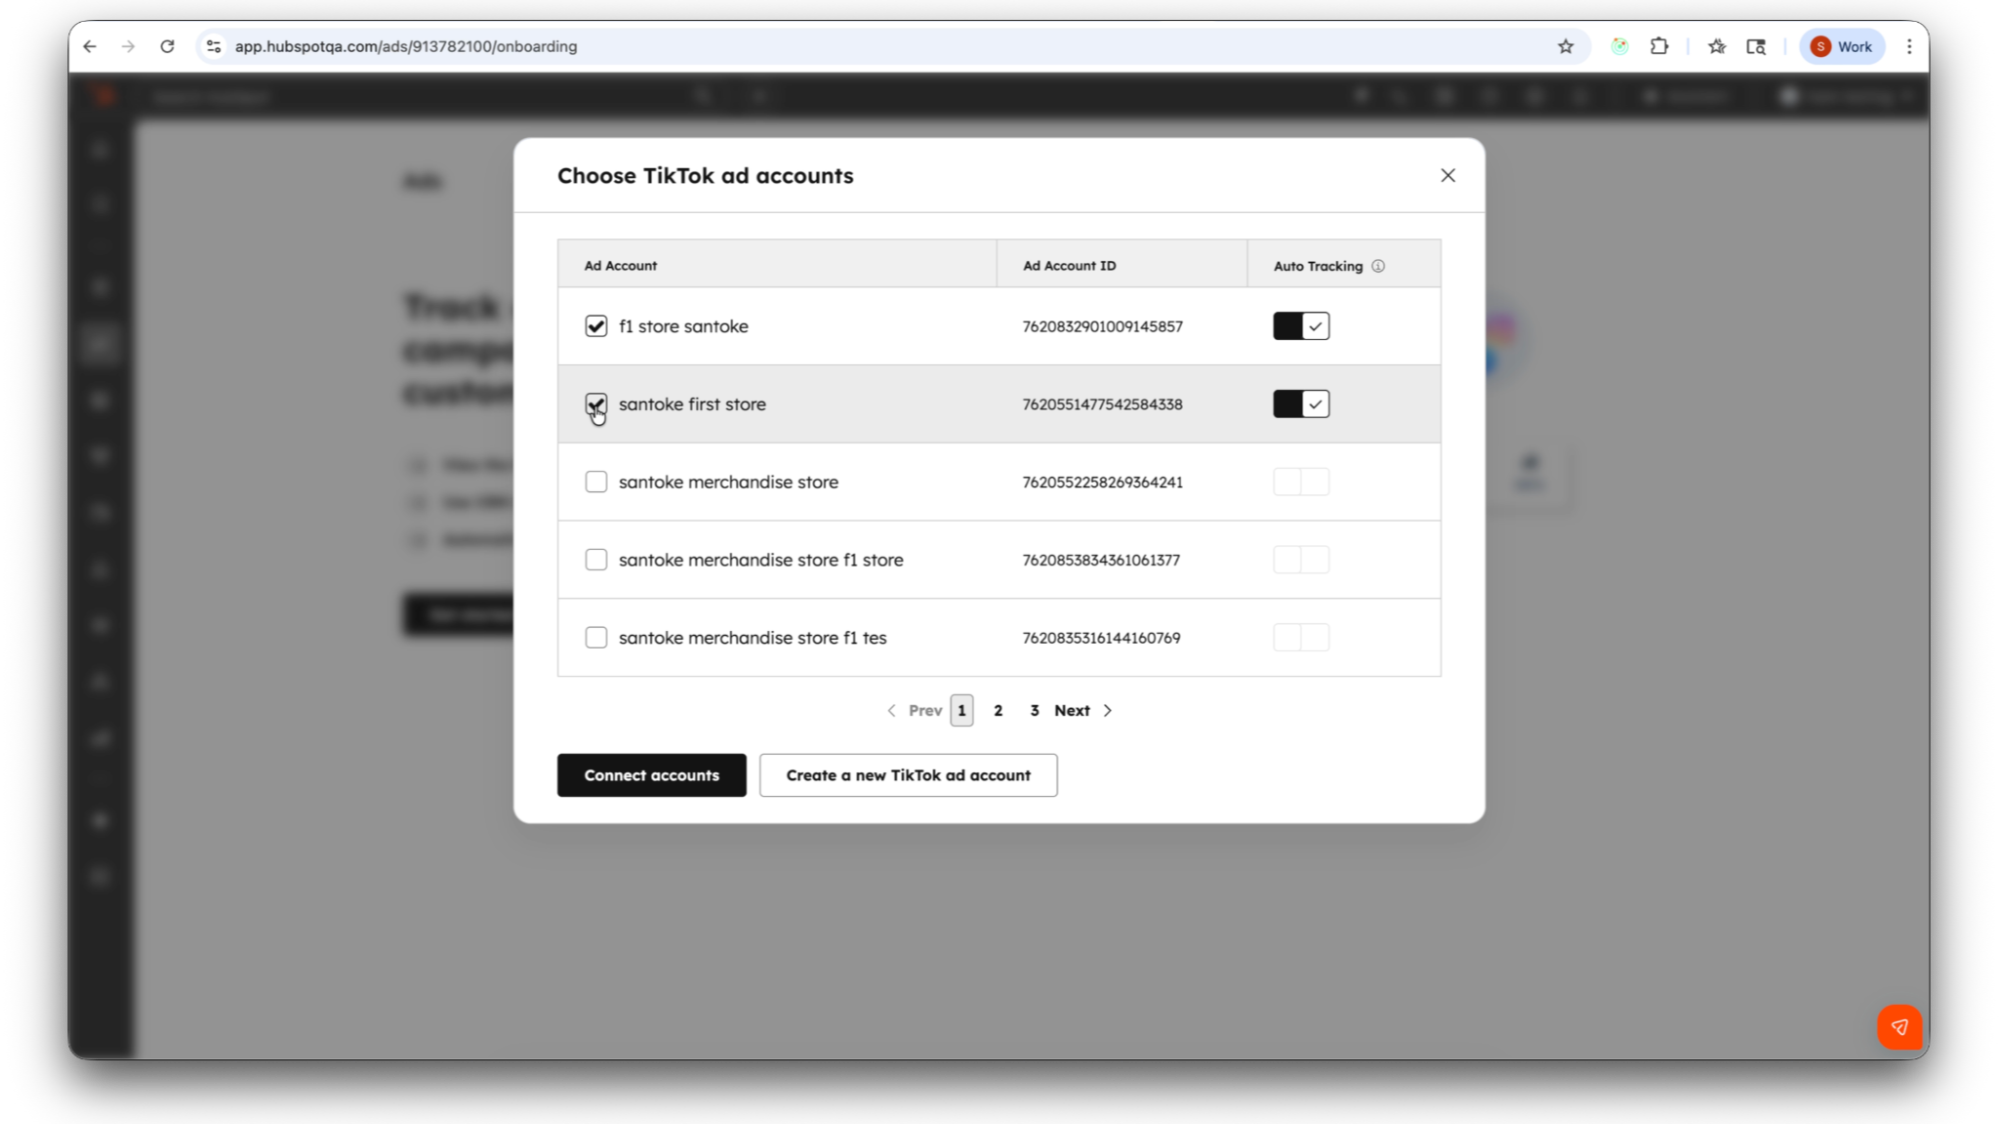Open the bookmarks star toolbar icon
This screenshot has width=1999, height=1124.
(1717, 46)
